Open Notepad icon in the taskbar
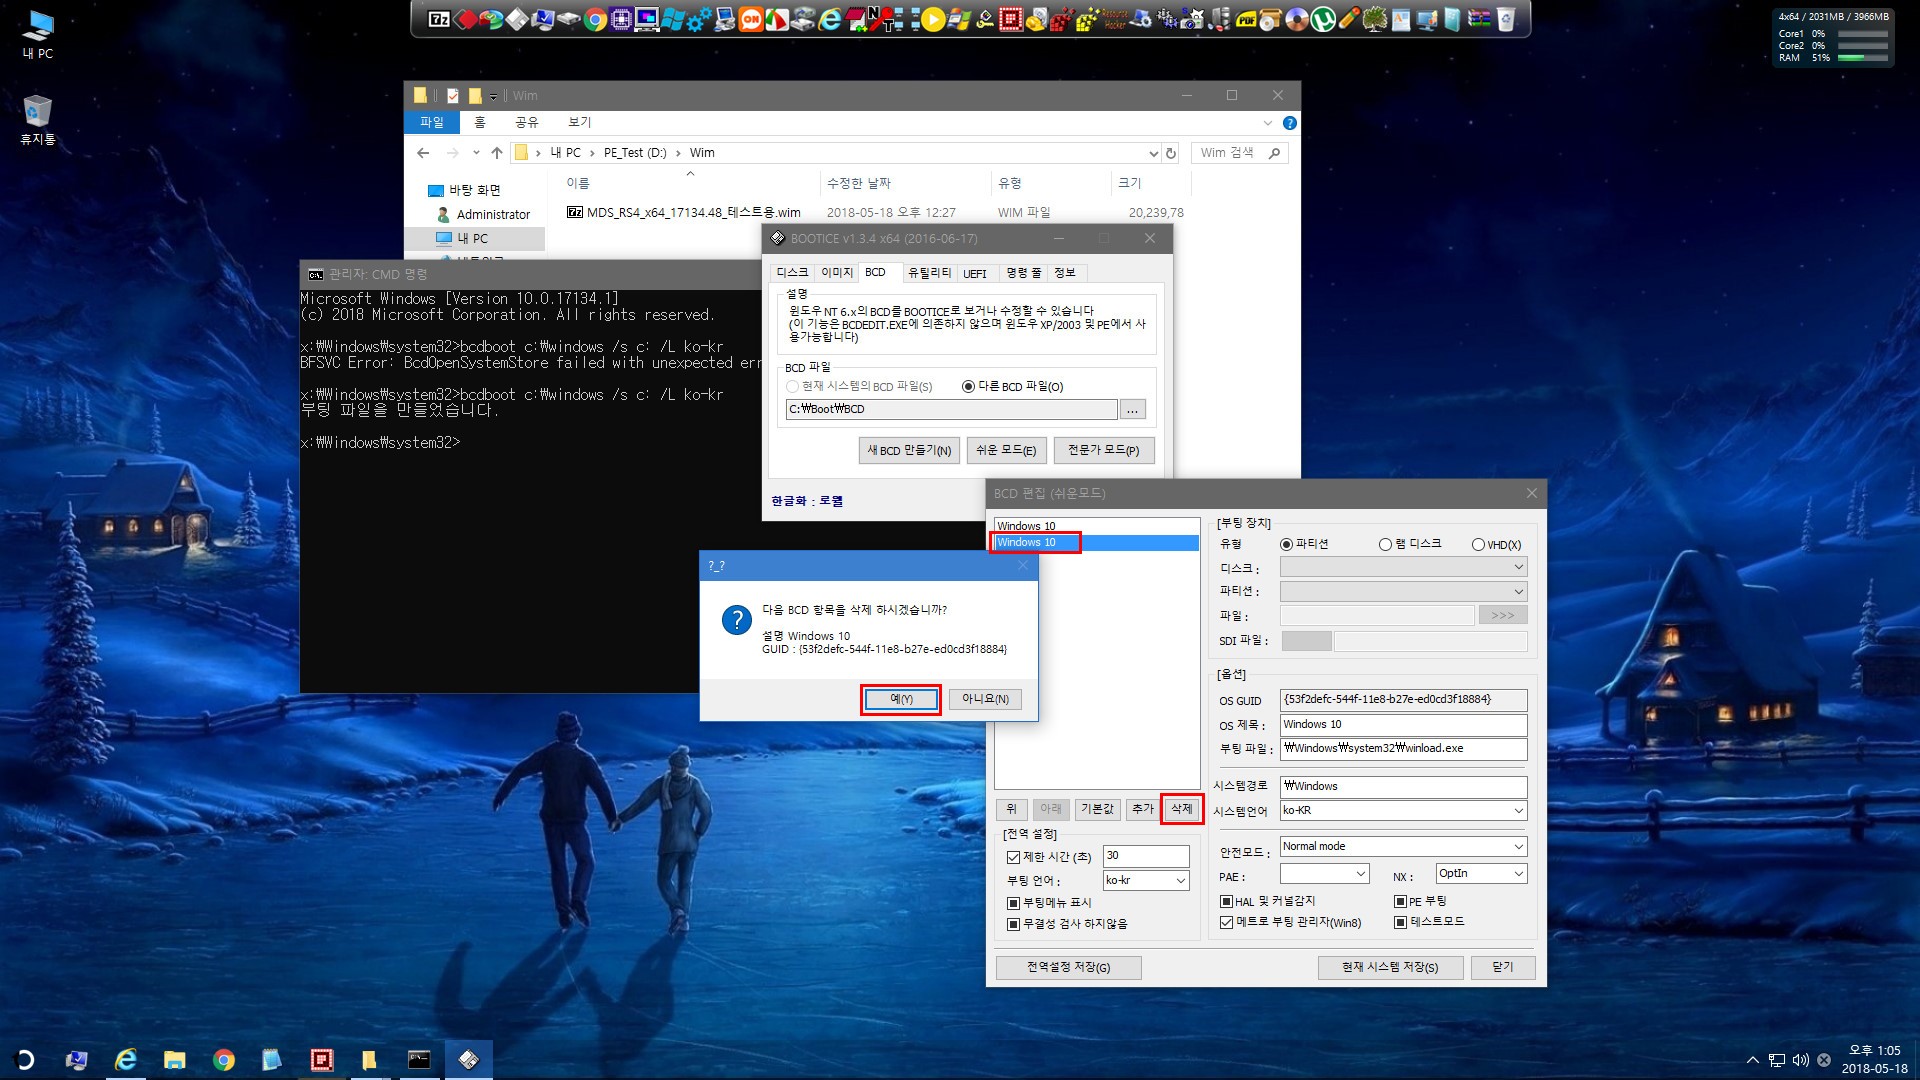 (272, 1060)
